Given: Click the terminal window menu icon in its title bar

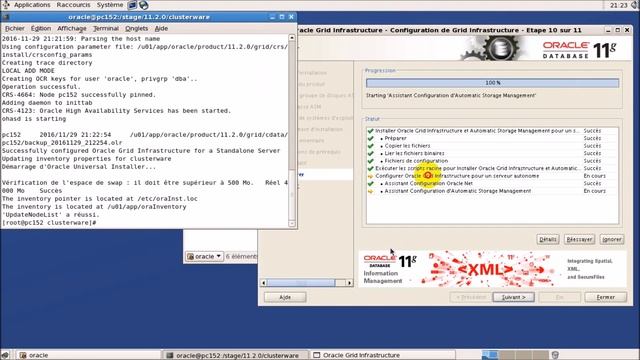Looking at the screenshot, I should click(x=5, y=17).
